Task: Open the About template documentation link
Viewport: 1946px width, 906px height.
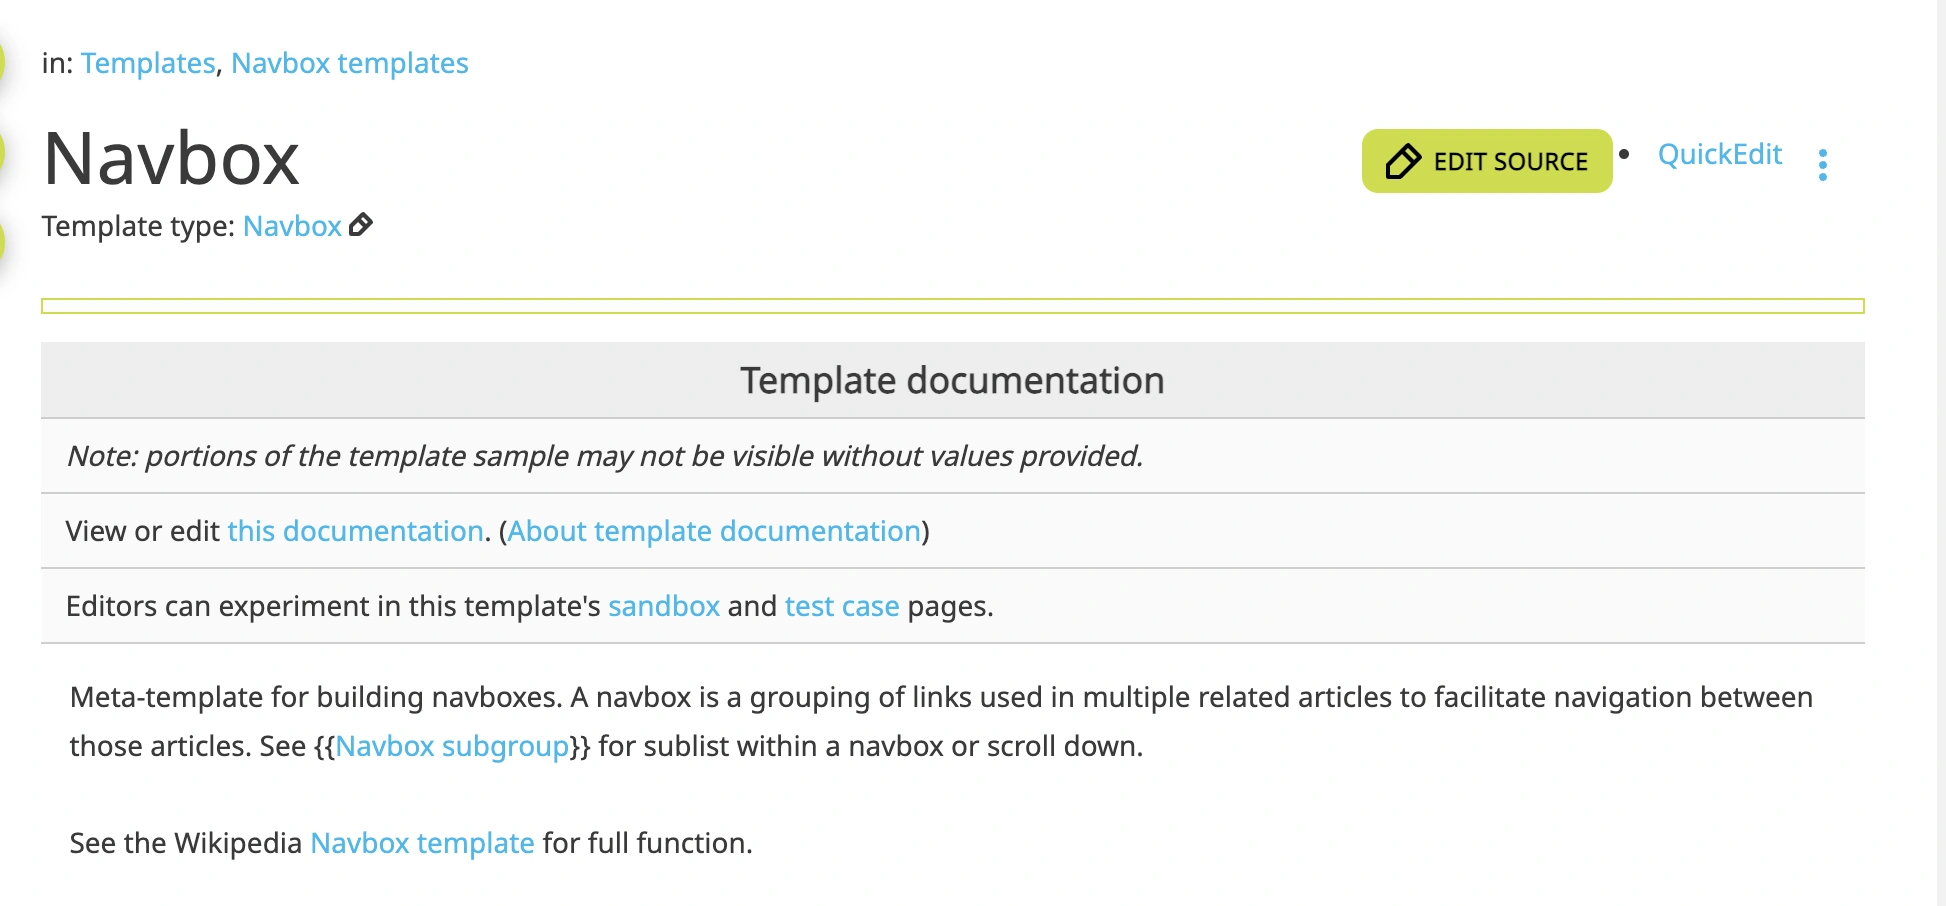Action: click(x=714, y=531)
